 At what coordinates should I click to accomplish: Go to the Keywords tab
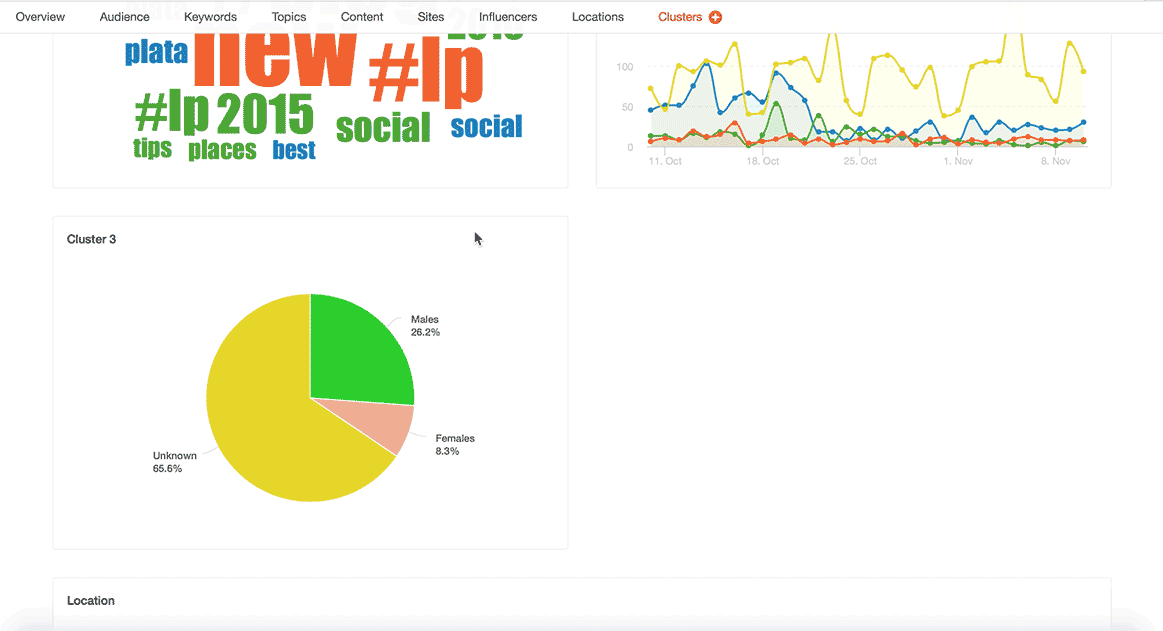click(x=210, y=17)
